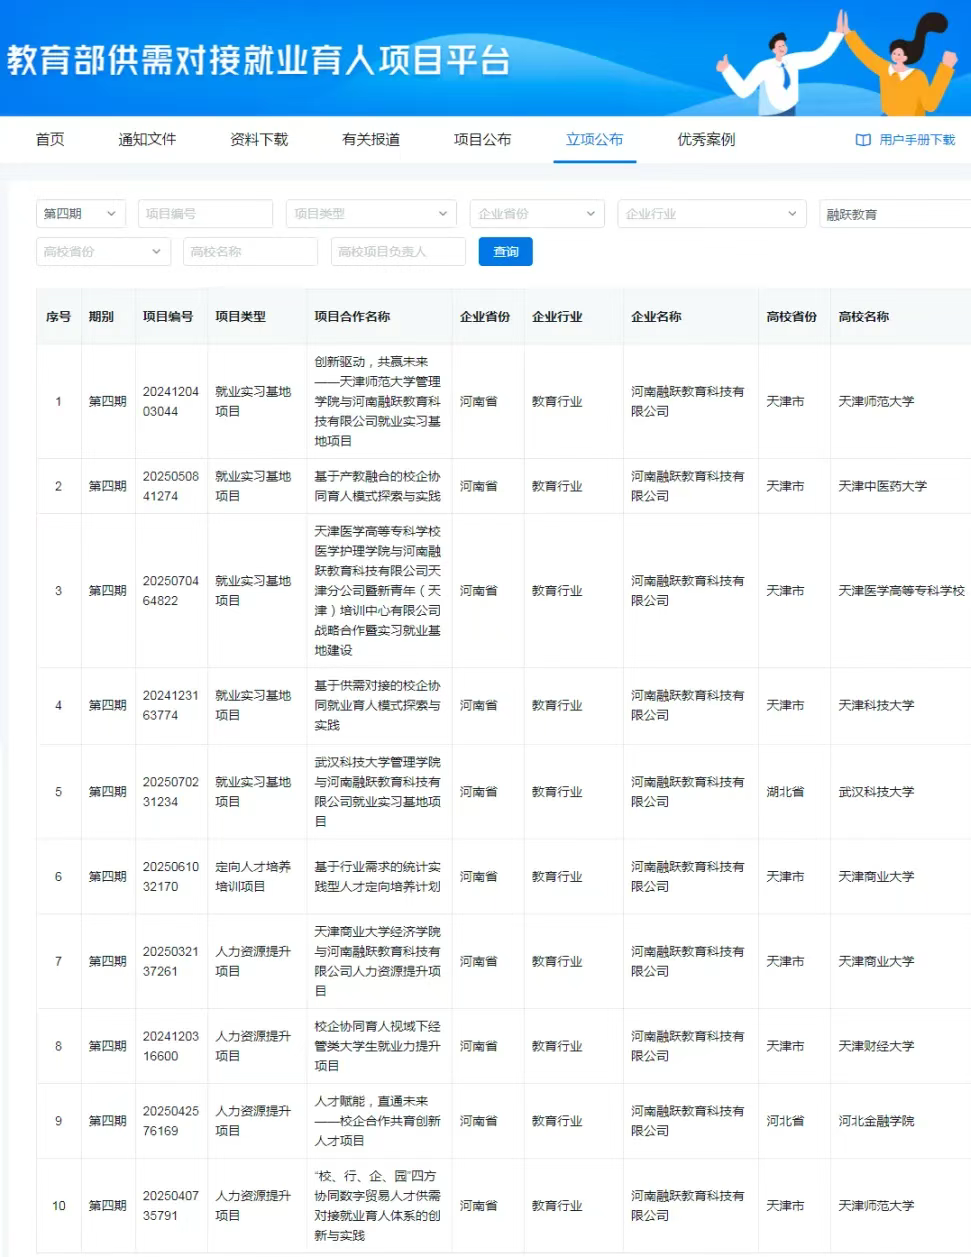Click the company name field containing 融跃教育
971x1257 pixels.
point(895,214)
